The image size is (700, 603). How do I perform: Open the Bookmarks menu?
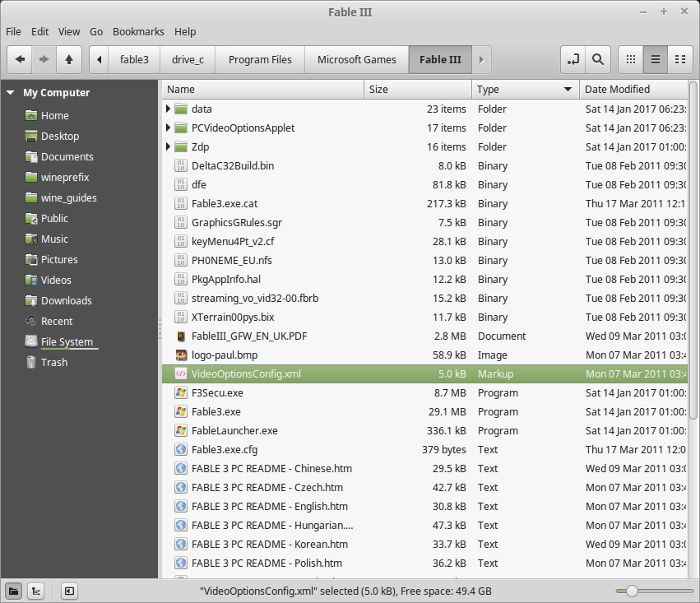coord(138,32)
